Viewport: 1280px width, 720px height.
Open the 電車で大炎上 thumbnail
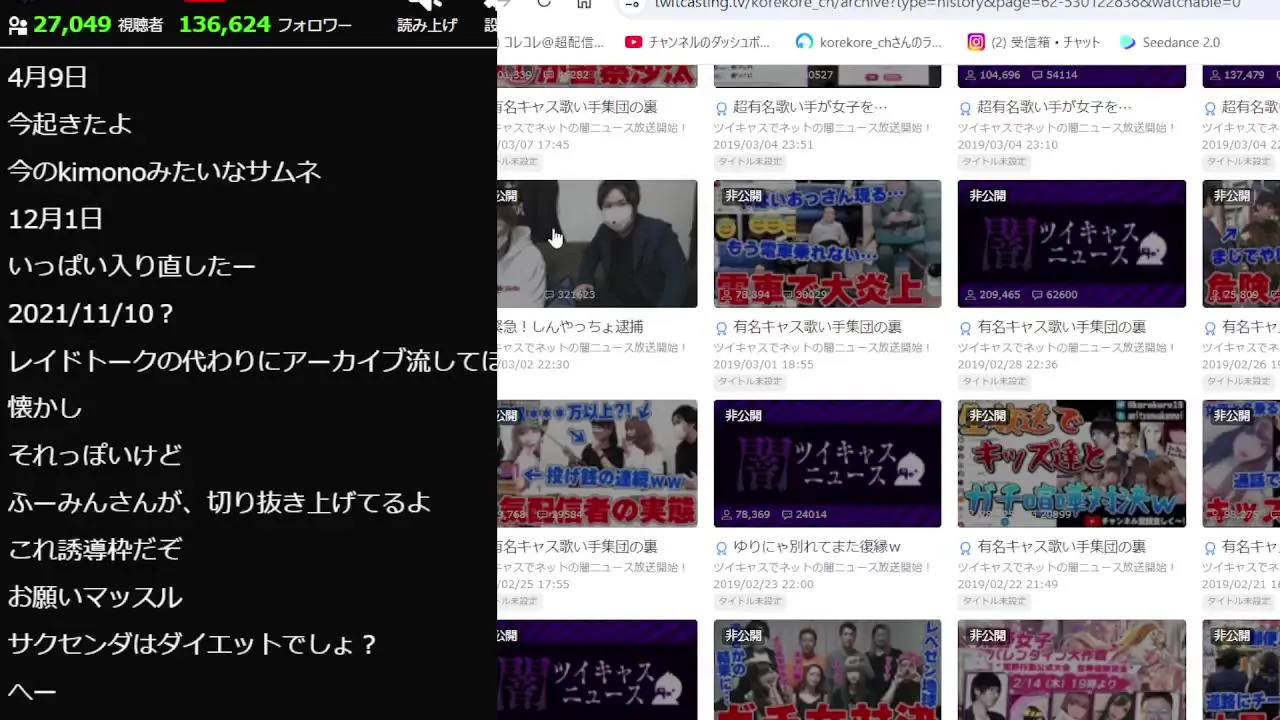tap(827, 244)
